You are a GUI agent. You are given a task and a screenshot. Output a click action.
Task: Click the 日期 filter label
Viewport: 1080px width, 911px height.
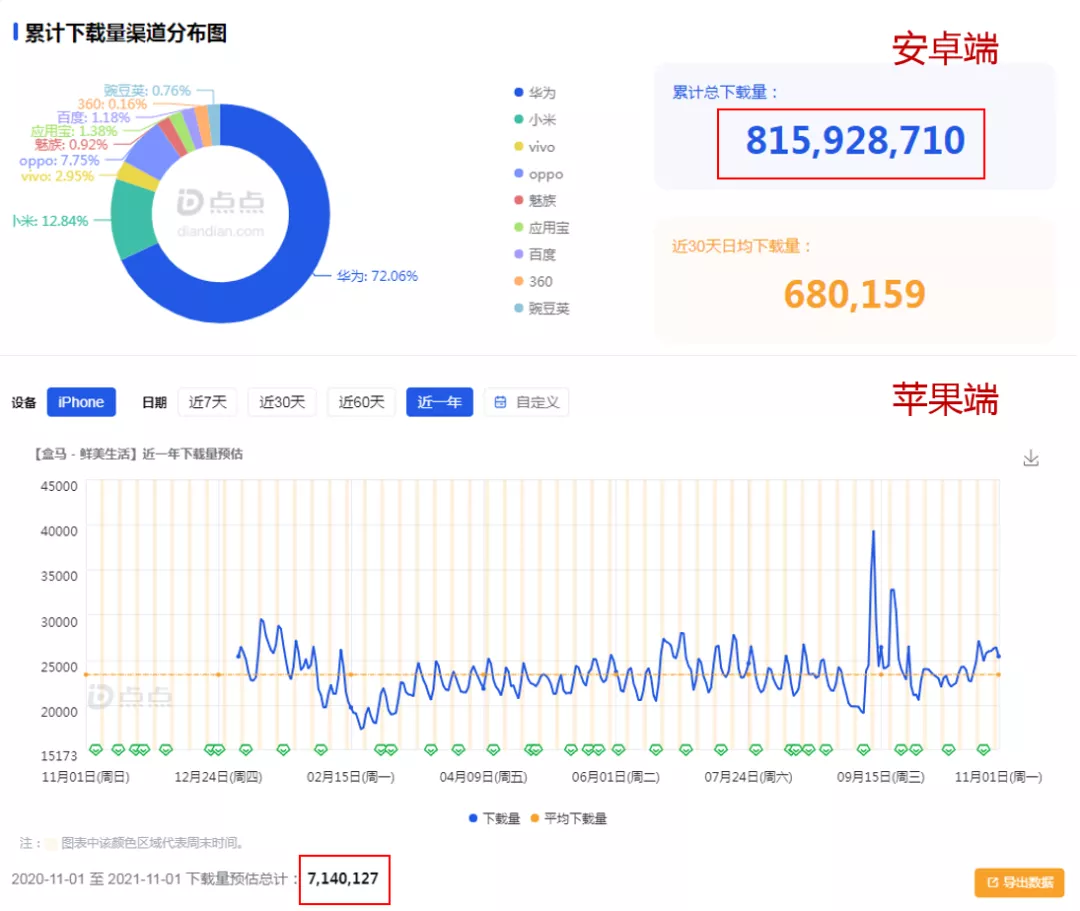click(x=154, y=402)
